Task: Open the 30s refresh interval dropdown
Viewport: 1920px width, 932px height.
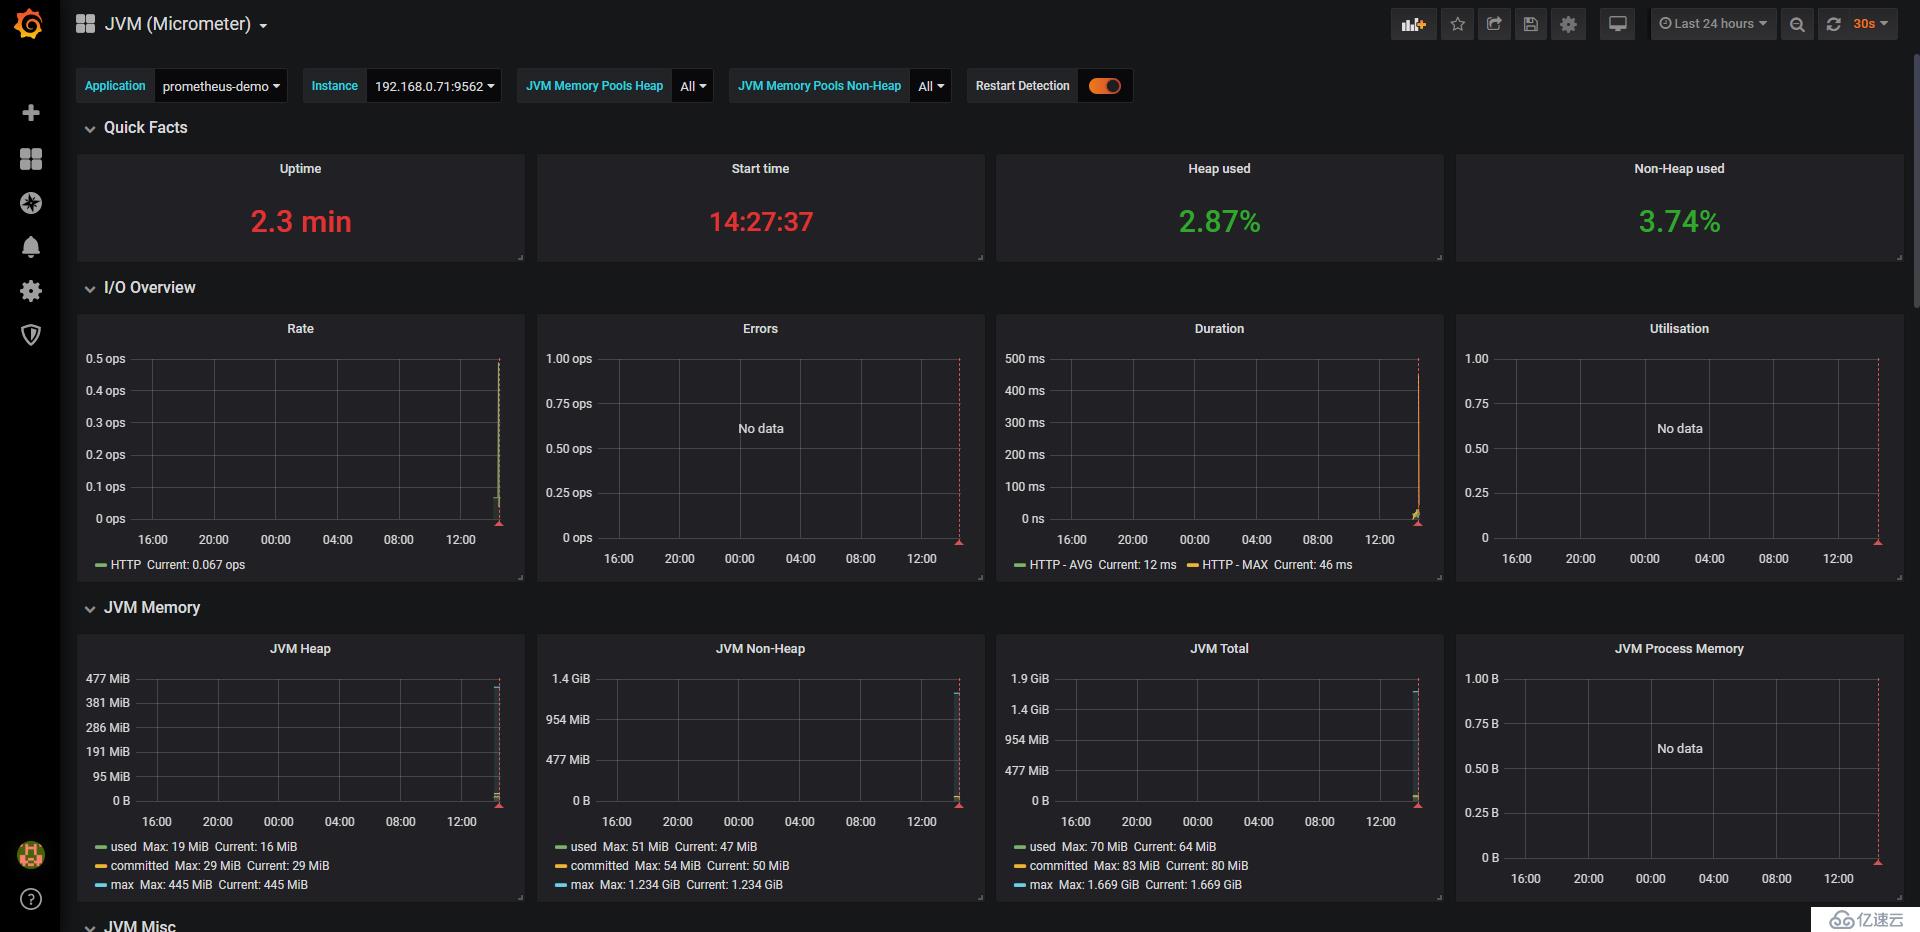Action: [1871, 24]
